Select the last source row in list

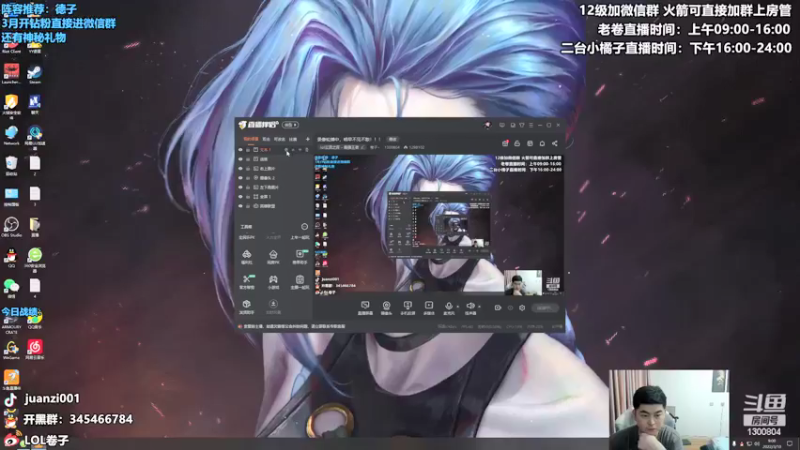coord(274,206)
